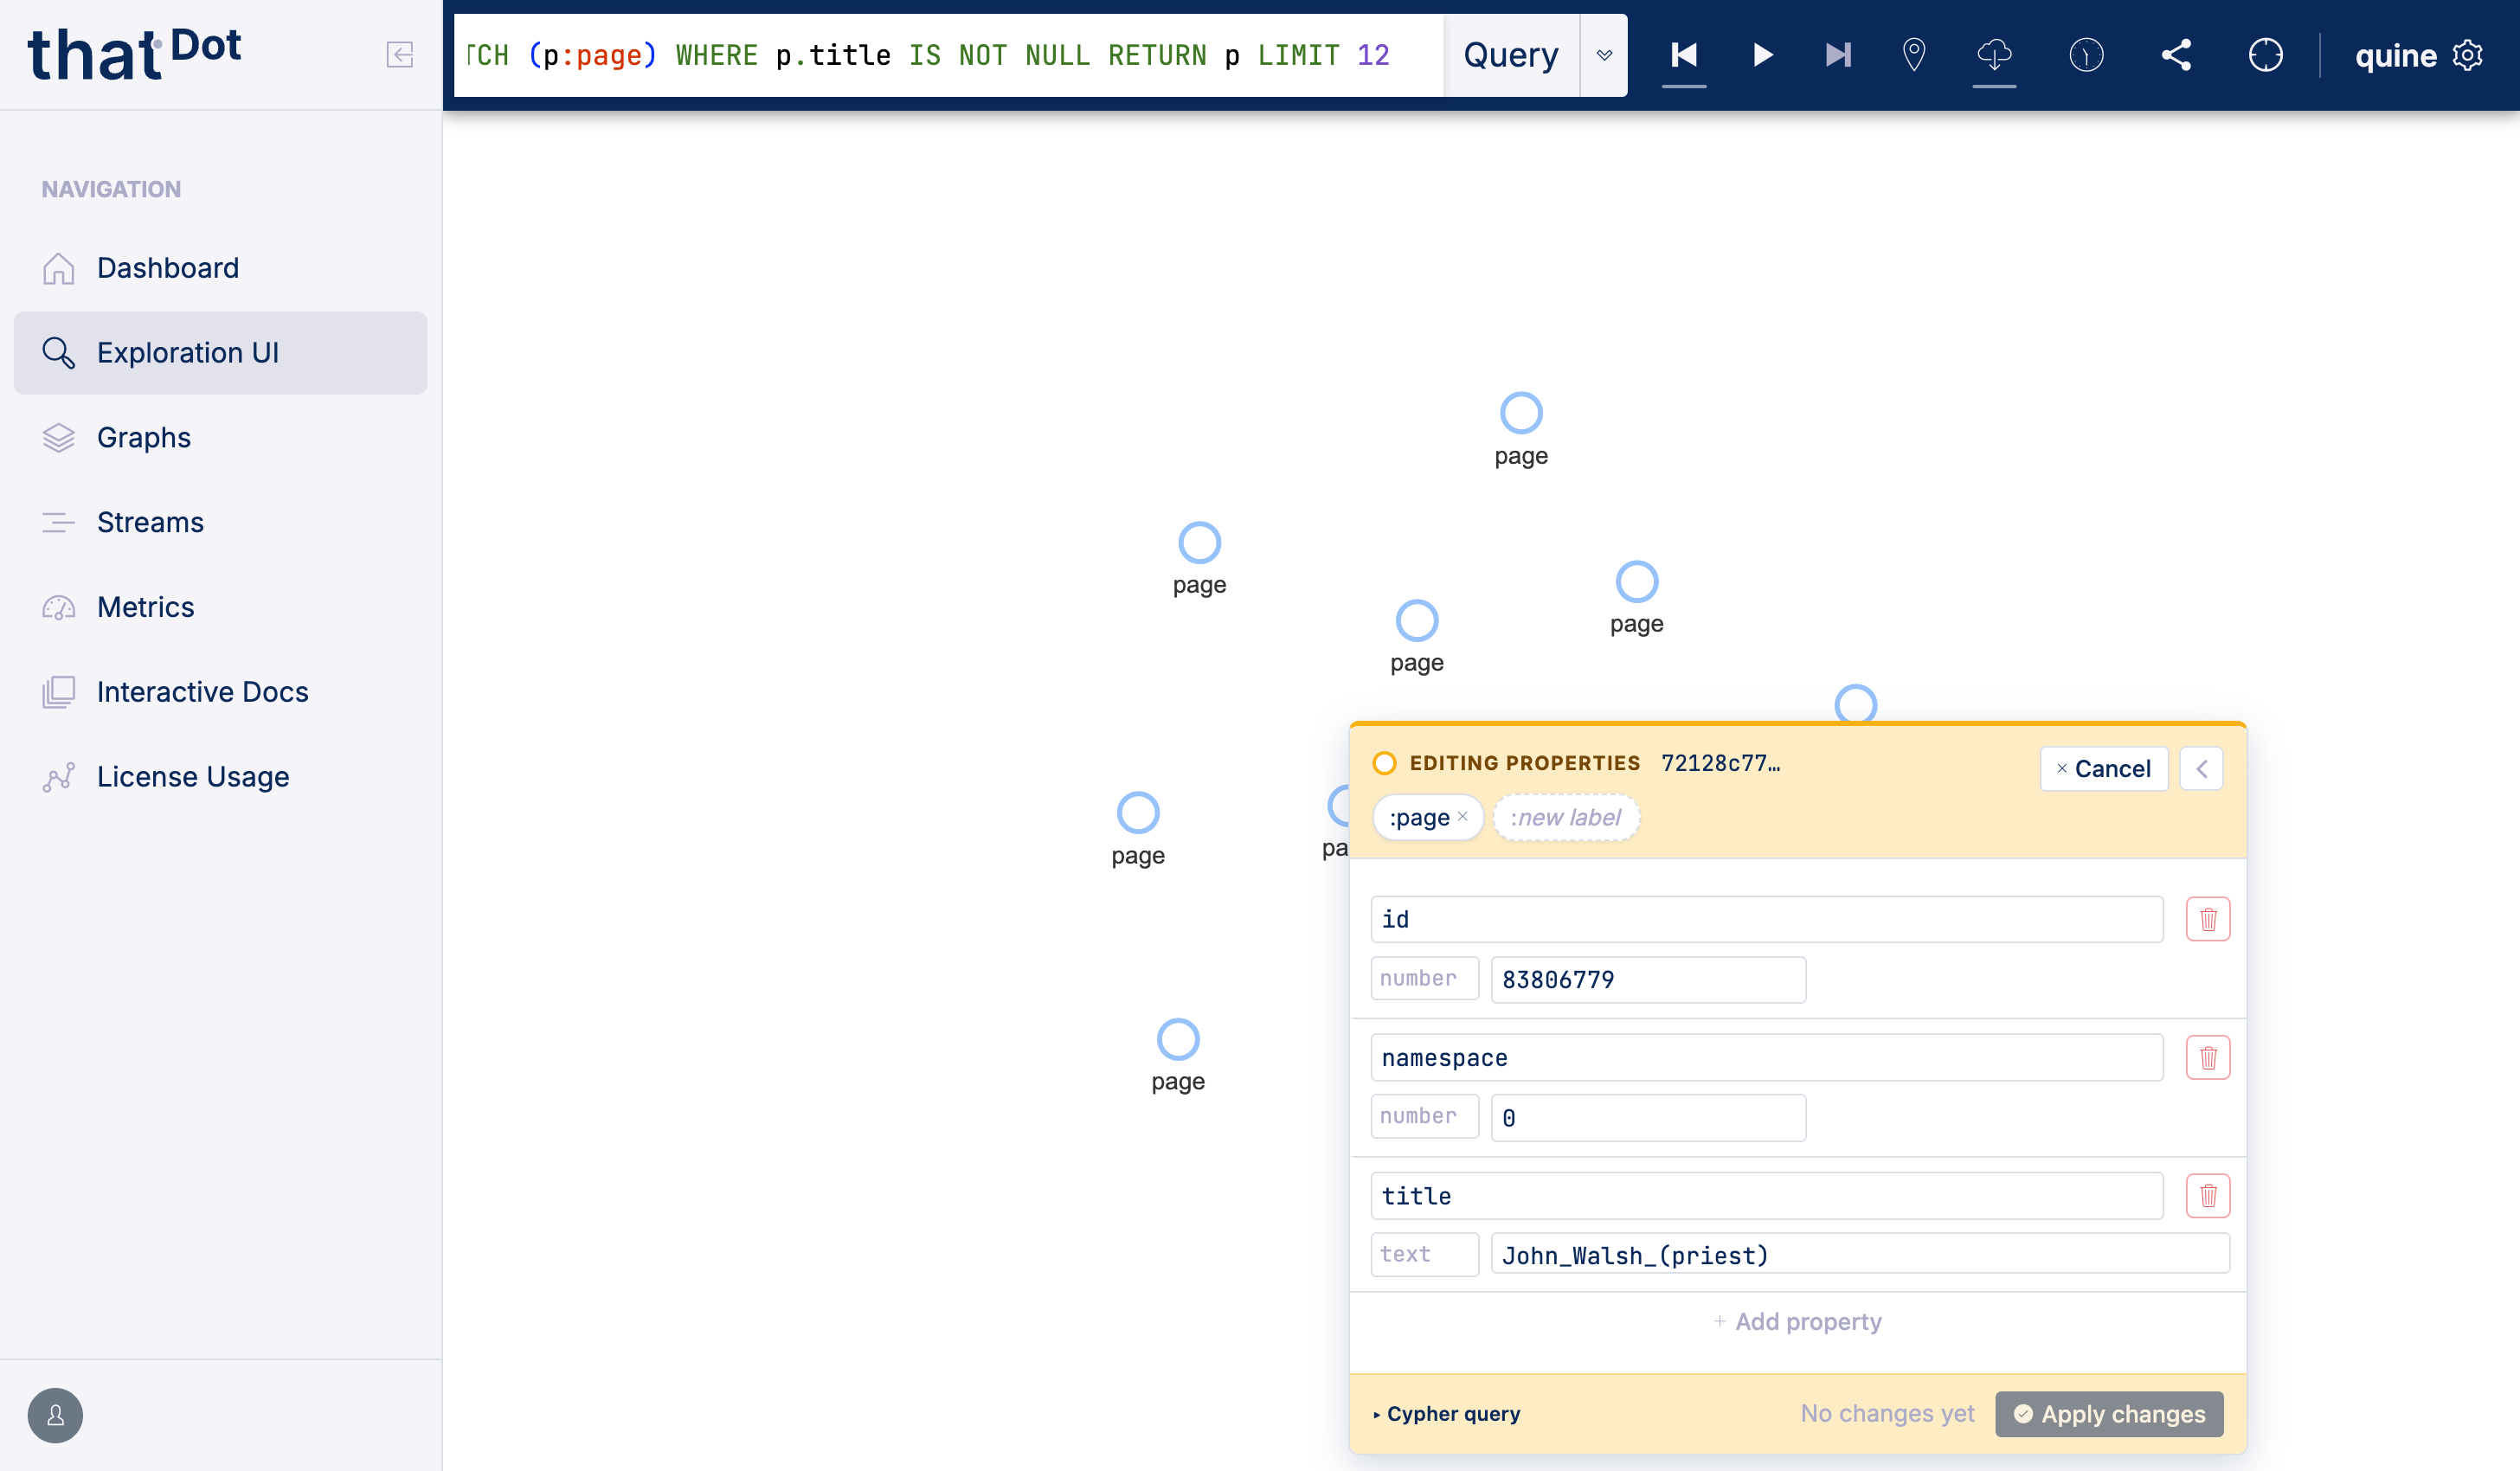This screenshot has width=2520, height=1471.
Task: Collapse the sidebar navigation panel
Action: point(399,54)
